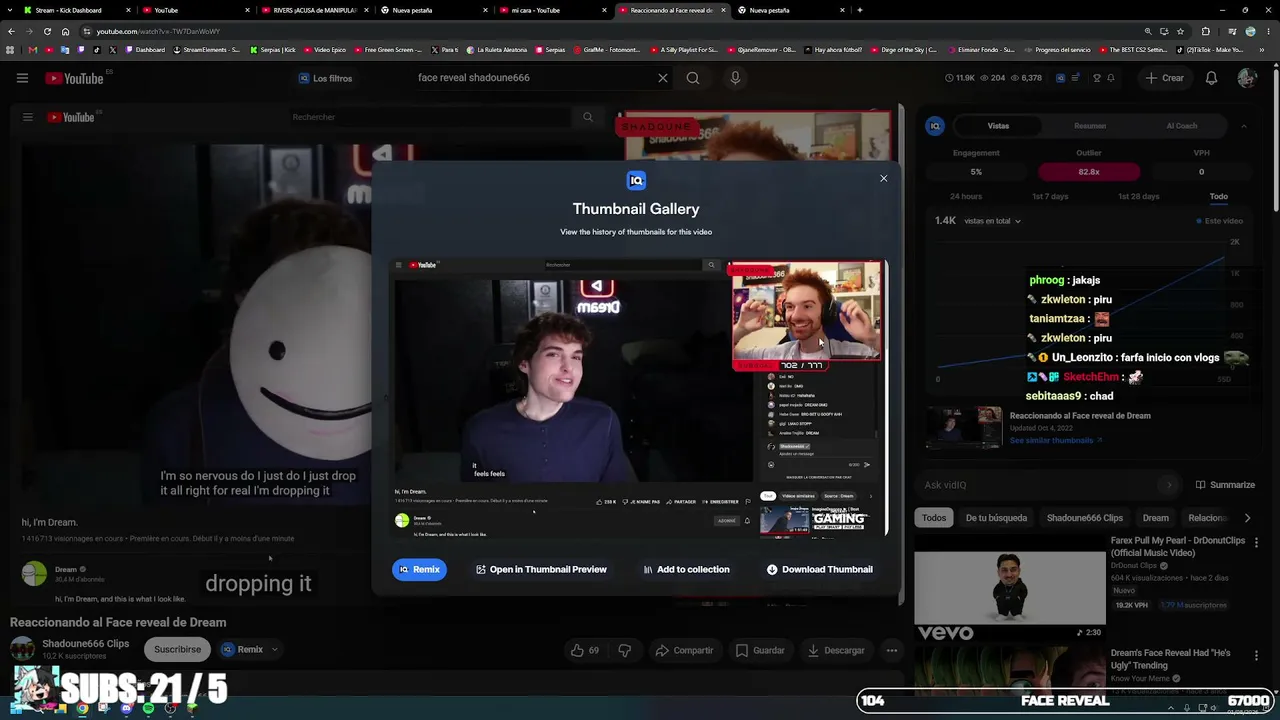The height and width of the screenshot is (720, 1280).
Task: Click Remix button below video title
Action: pyautogui.click(x=242, y=650)
